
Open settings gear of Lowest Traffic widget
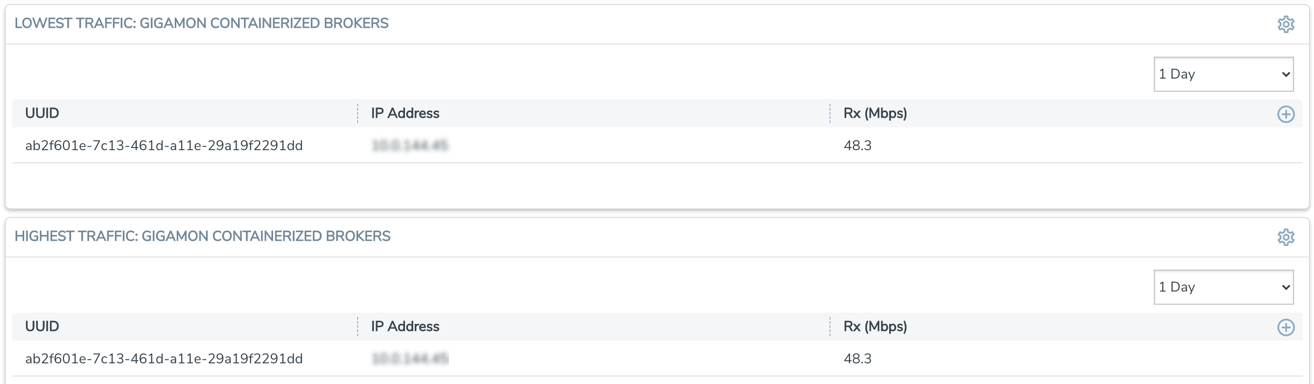pyautogui.click(x=1286, y=24)
